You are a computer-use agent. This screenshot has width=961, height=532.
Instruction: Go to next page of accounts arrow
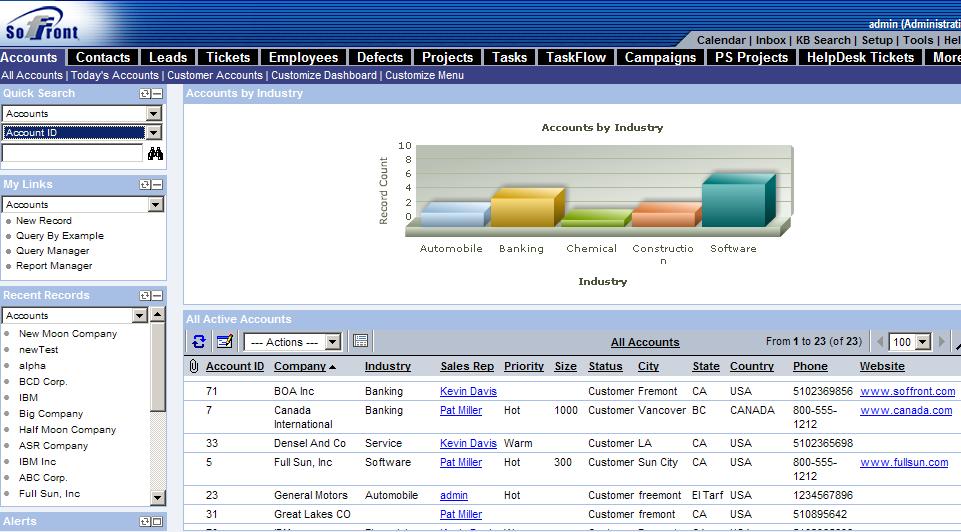point(942,341)
